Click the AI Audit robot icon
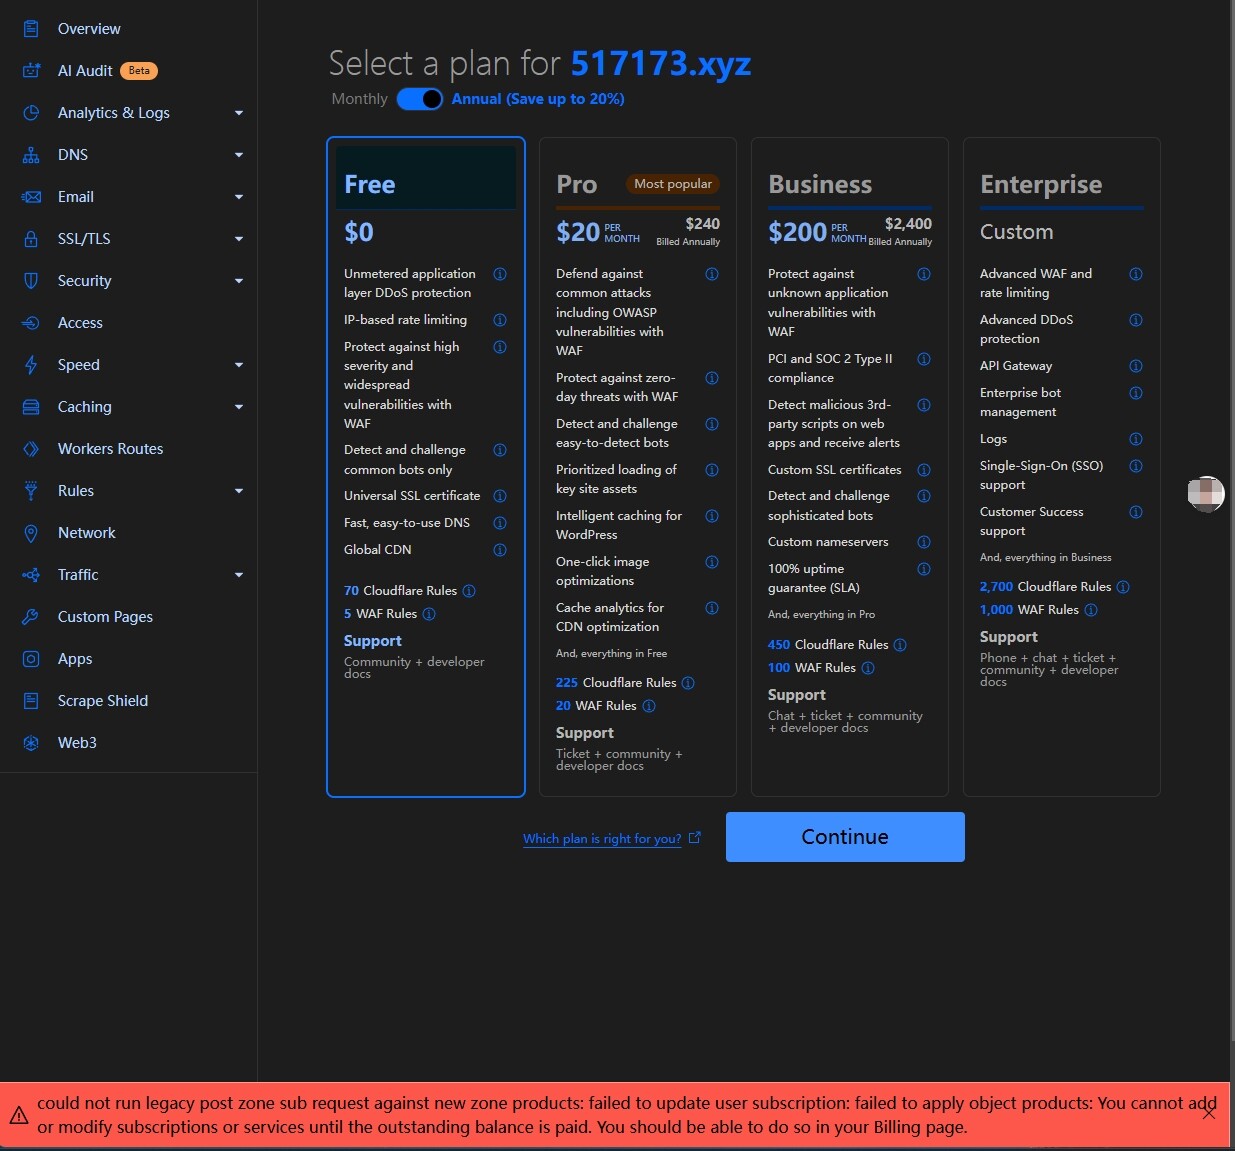The image size is (1235, 1151). [31, 71]
